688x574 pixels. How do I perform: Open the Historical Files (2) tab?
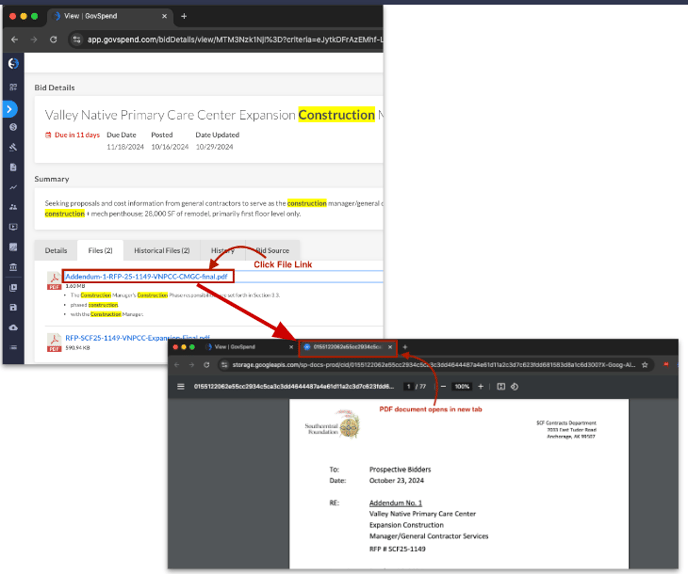click(x=162, y=251)
